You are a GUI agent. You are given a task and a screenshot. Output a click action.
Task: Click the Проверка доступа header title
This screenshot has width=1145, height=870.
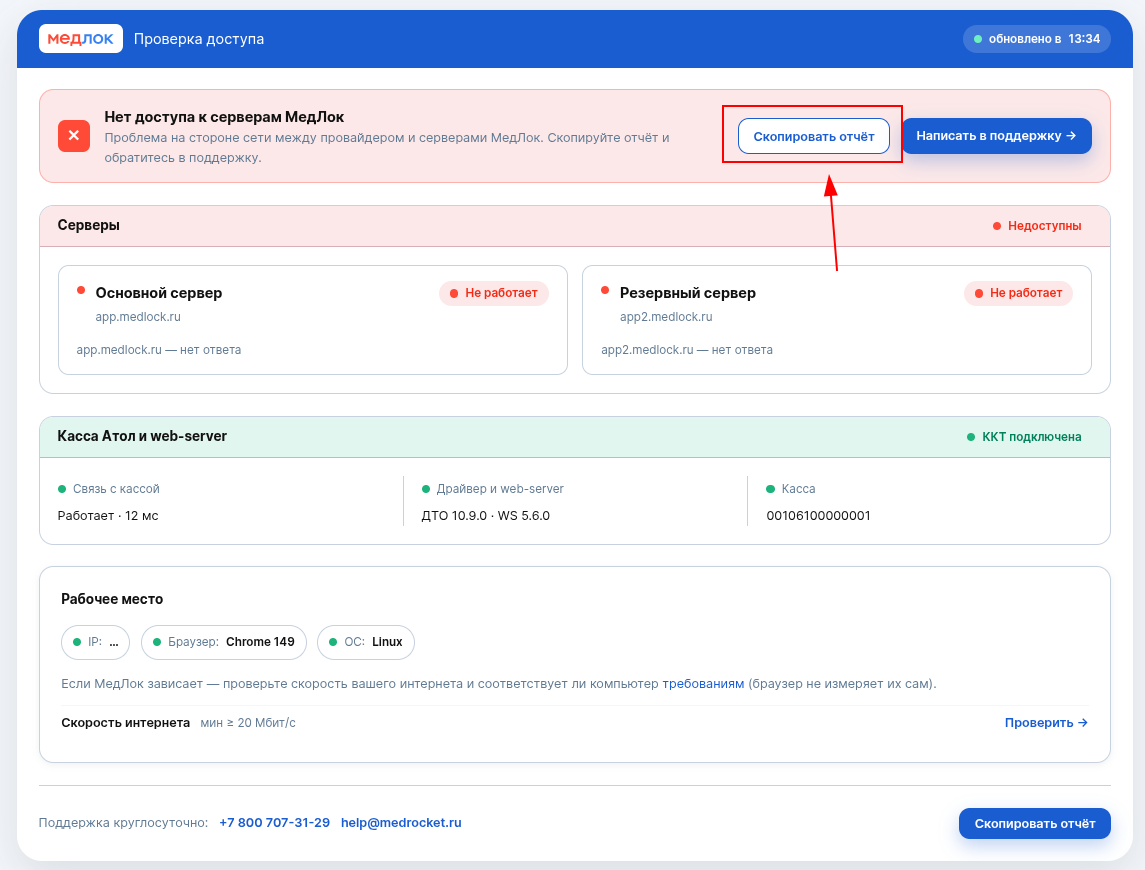click(x=199, y=39)
